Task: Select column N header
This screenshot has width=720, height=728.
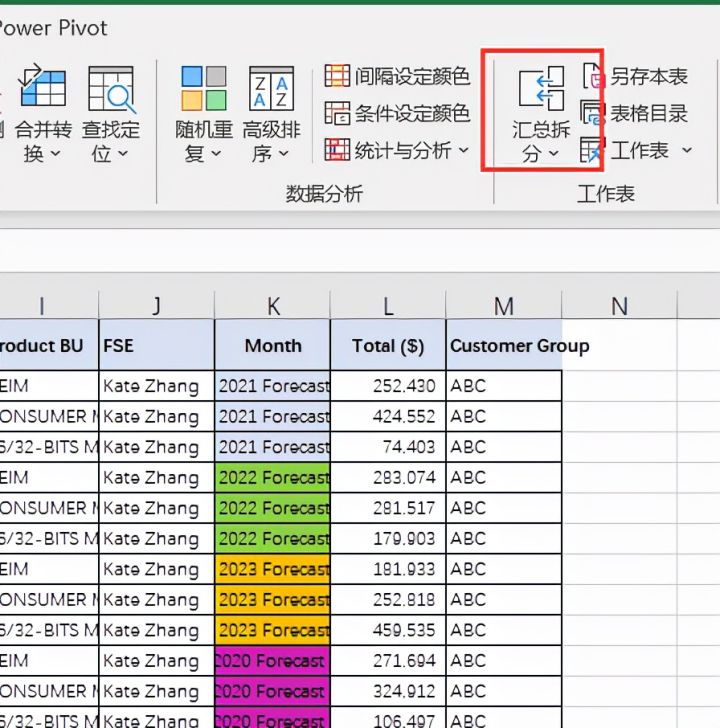Action: pos(619,306)
